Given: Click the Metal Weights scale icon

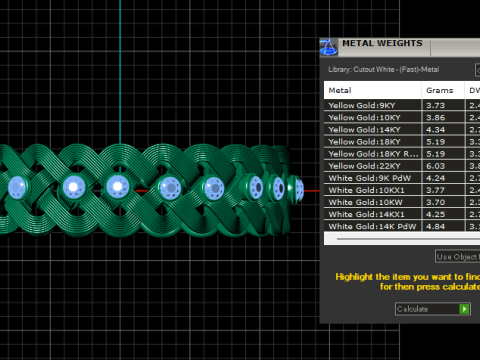Looking at the screenshot, I should [328, 47].
